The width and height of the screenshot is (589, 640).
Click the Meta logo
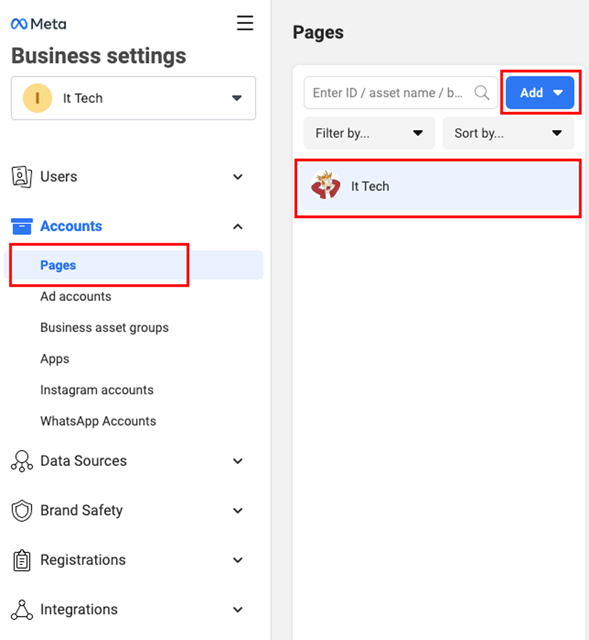[38, 24]
